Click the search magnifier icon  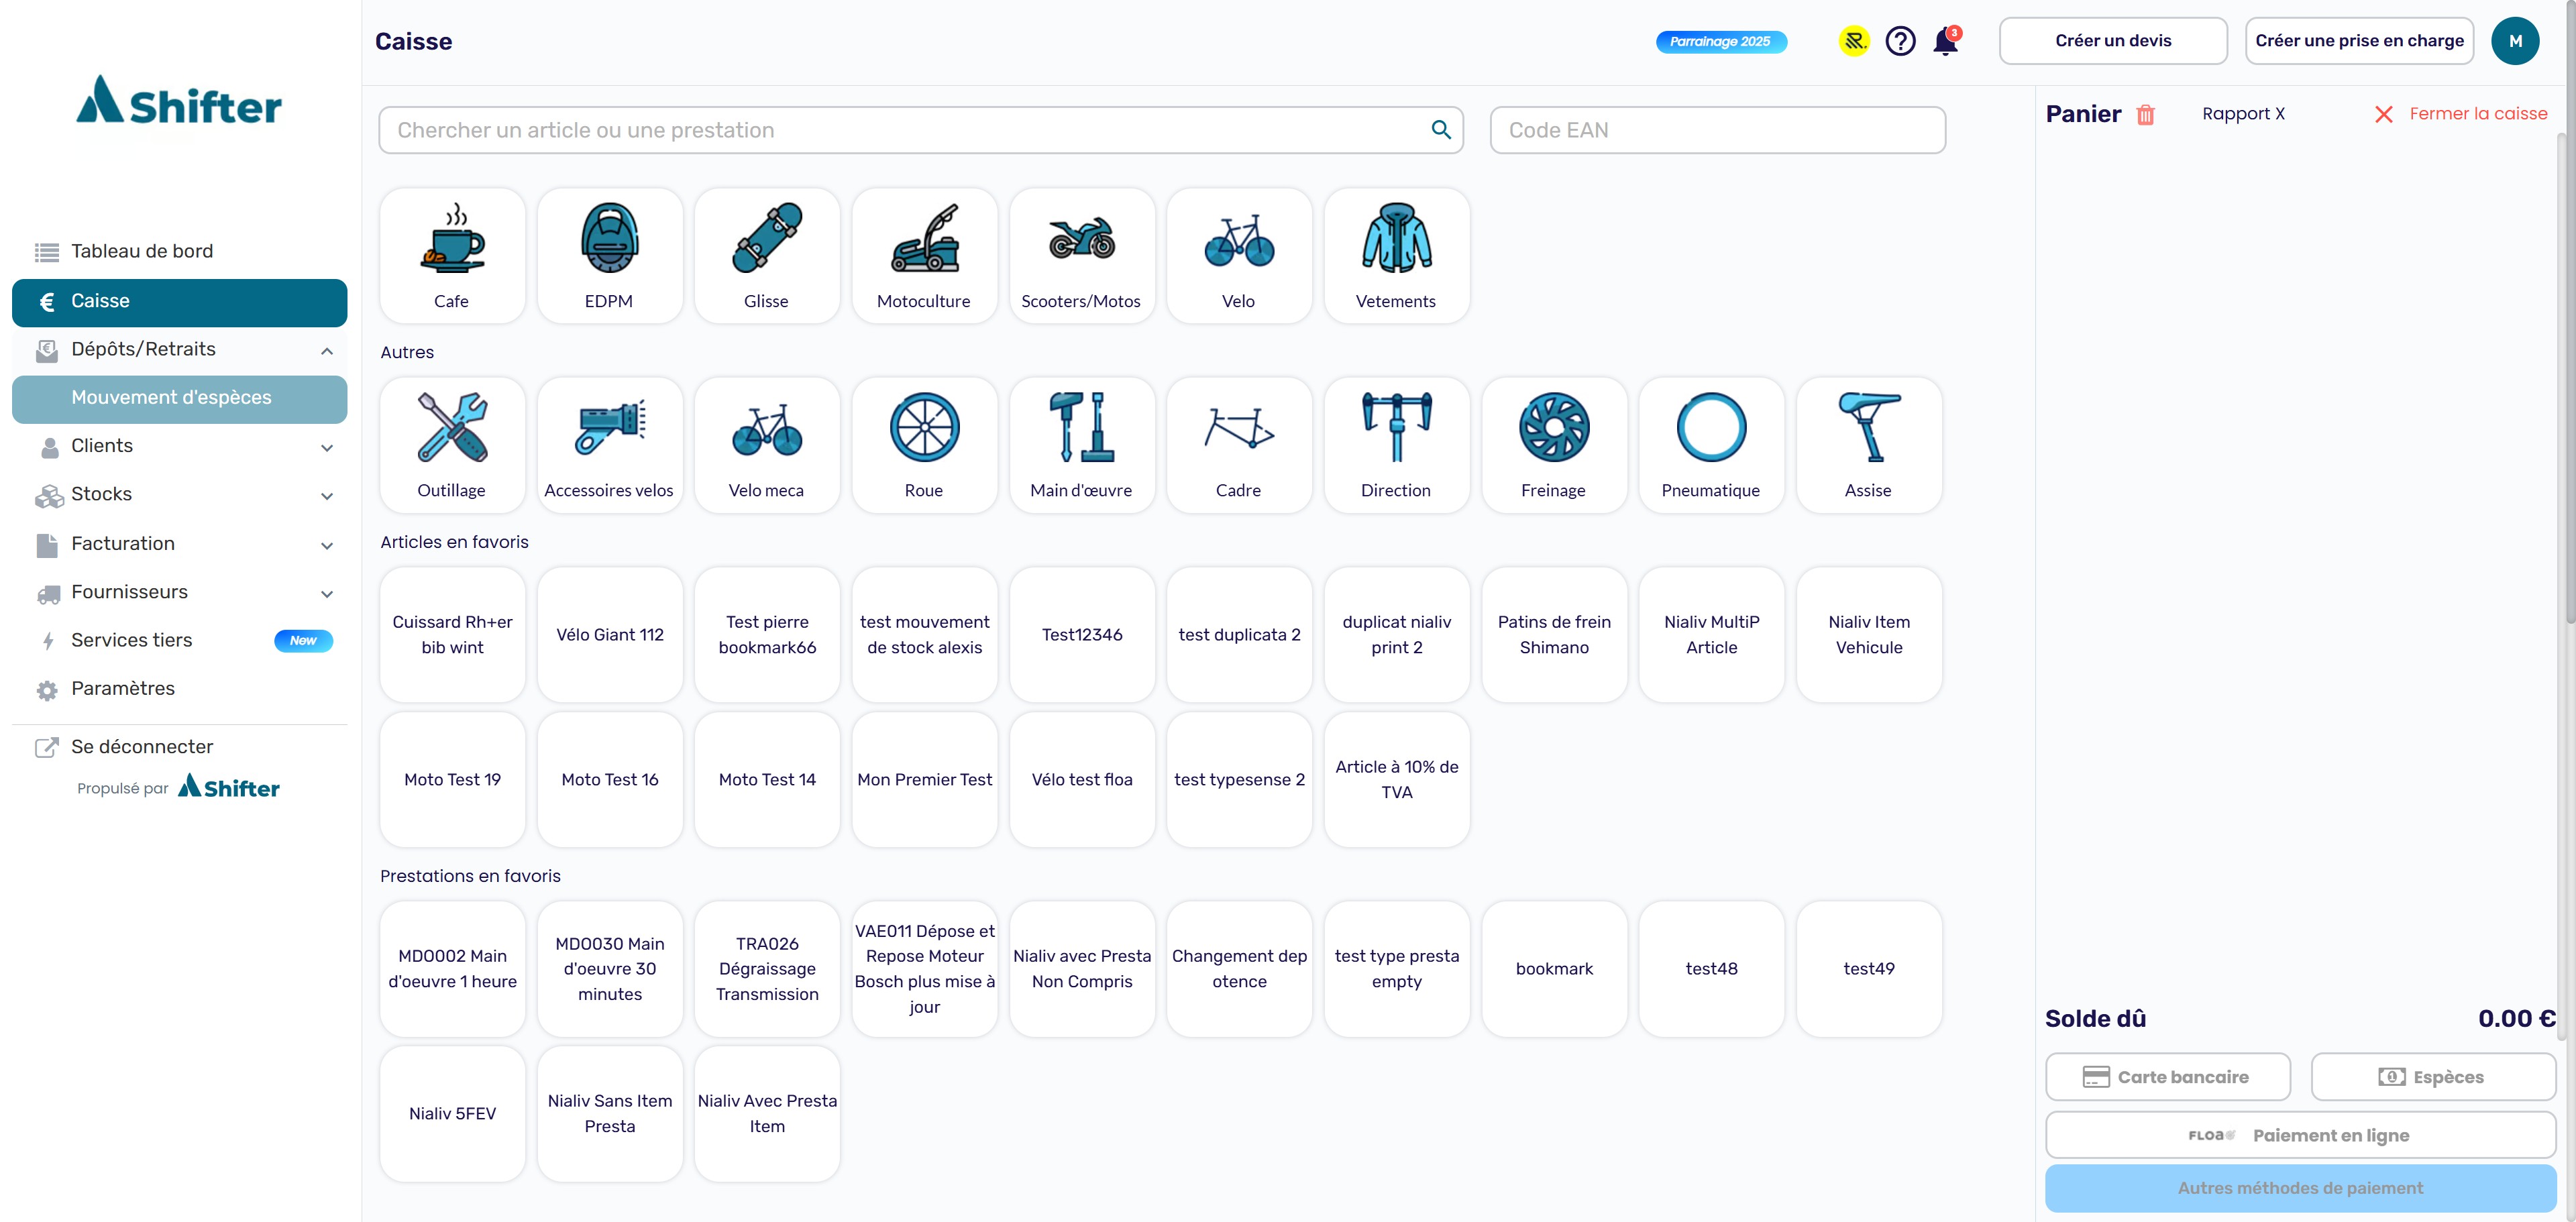(x=1441, y=130)
